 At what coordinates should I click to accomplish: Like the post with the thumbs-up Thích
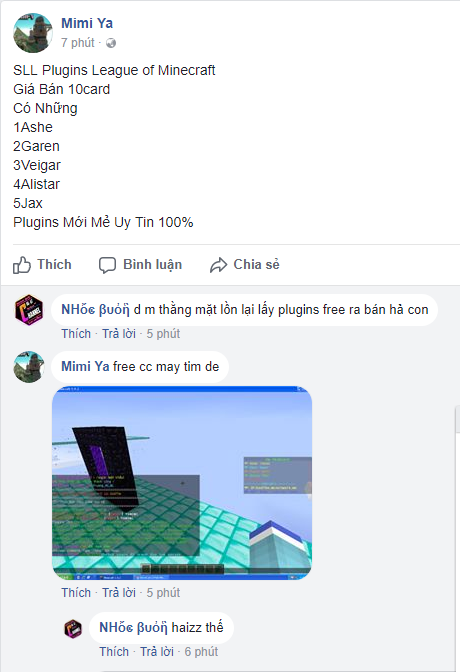[42, 264]
